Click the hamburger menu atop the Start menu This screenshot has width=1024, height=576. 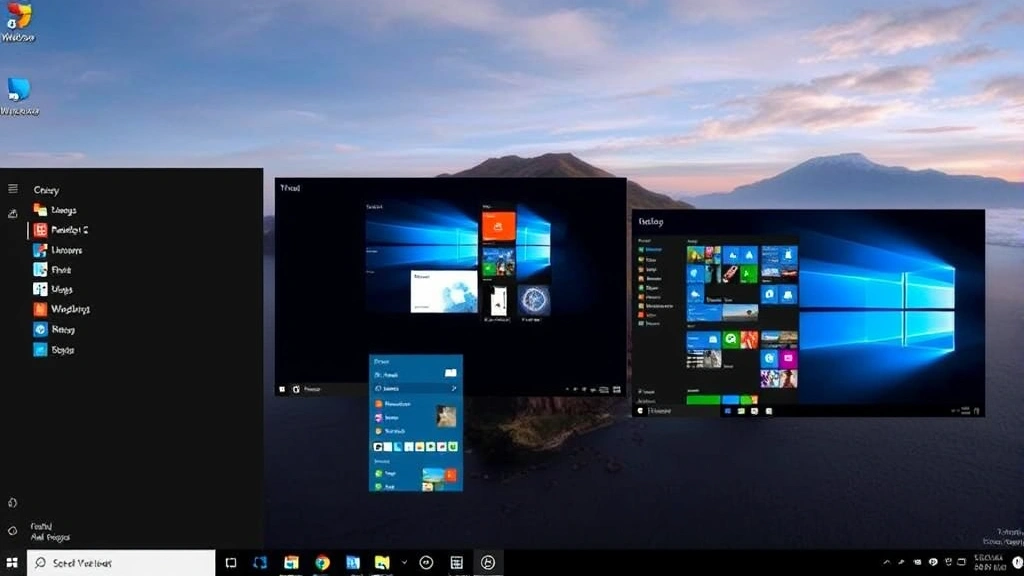tap(12, 190)
